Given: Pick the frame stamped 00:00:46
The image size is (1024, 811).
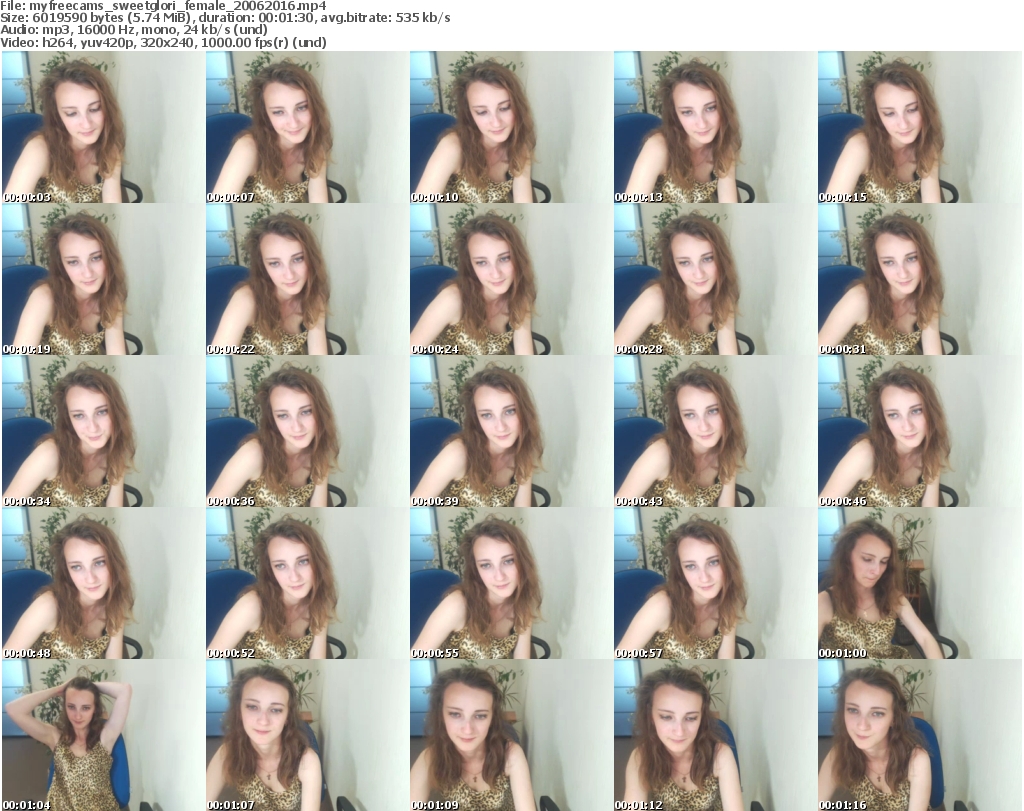Looking at the screenshot, I should (x=920, y=432).
